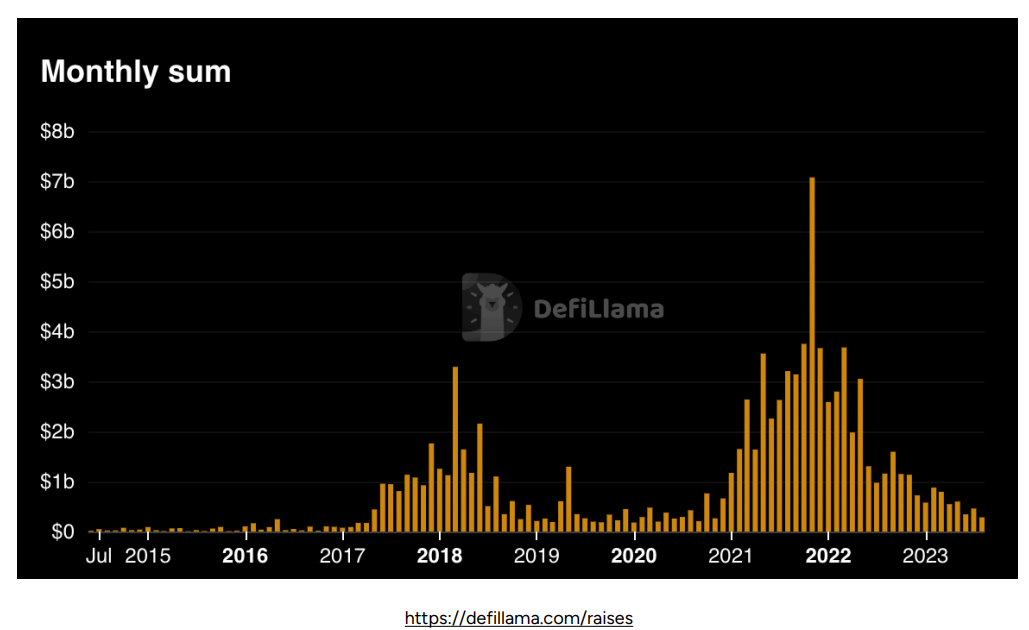Image resolution: width=1029 pixels, height=630 pixels.
Task: Click the 2015 x-axis label
Action: (x=148, y=555)
